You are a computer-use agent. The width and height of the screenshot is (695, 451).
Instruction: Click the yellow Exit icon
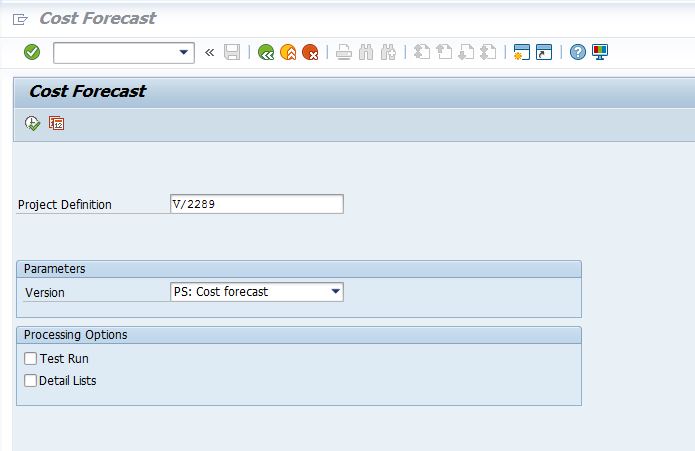point(288,52)
